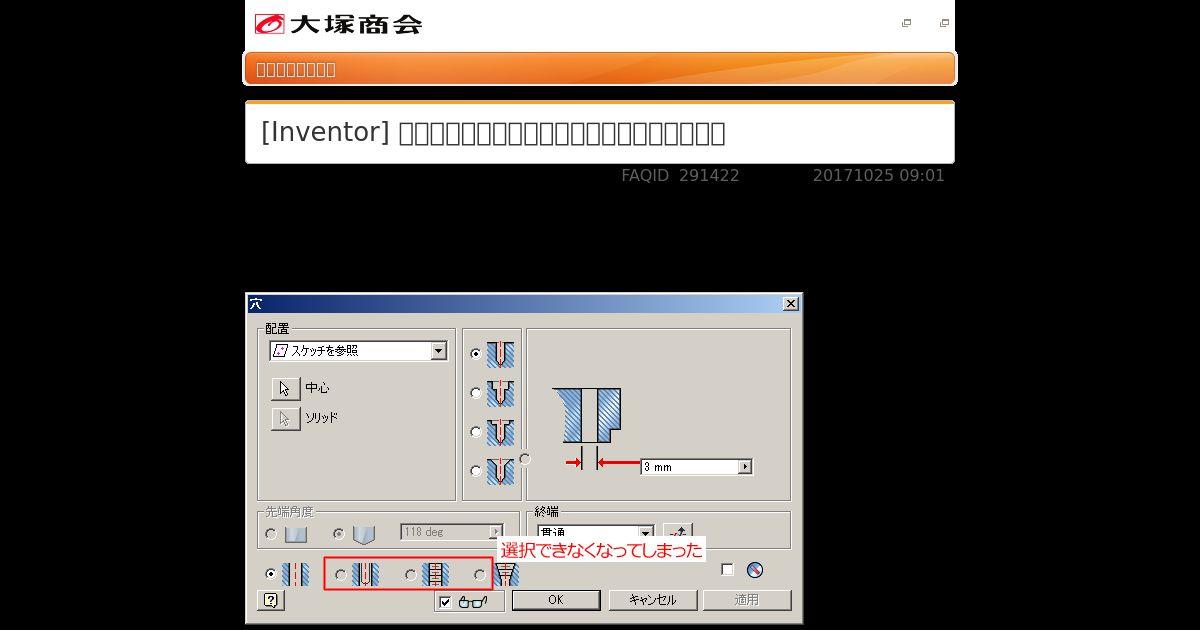
Task: Click the キャンセル cancel button
Action: click(x=652, y=600)
